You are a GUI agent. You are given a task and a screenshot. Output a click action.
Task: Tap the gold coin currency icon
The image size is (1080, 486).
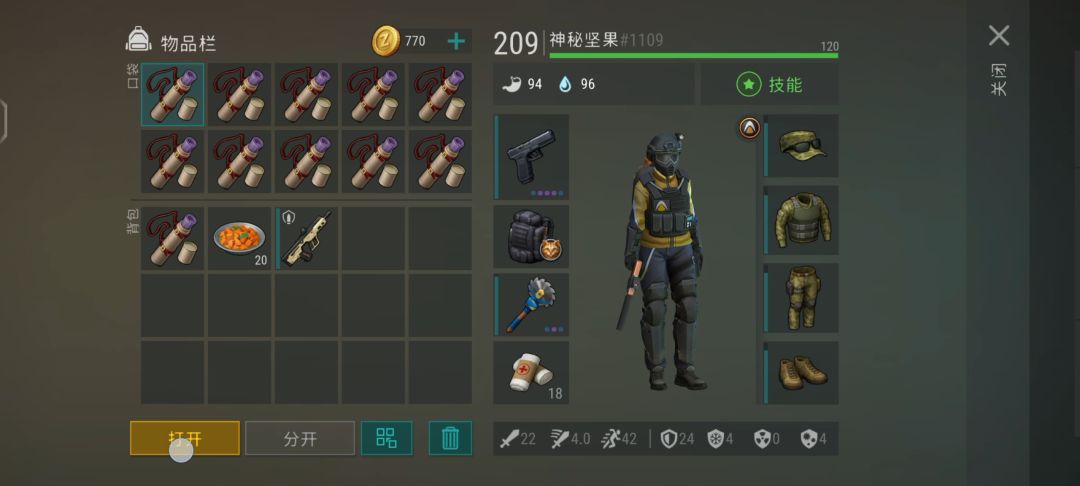pos(386,41)
